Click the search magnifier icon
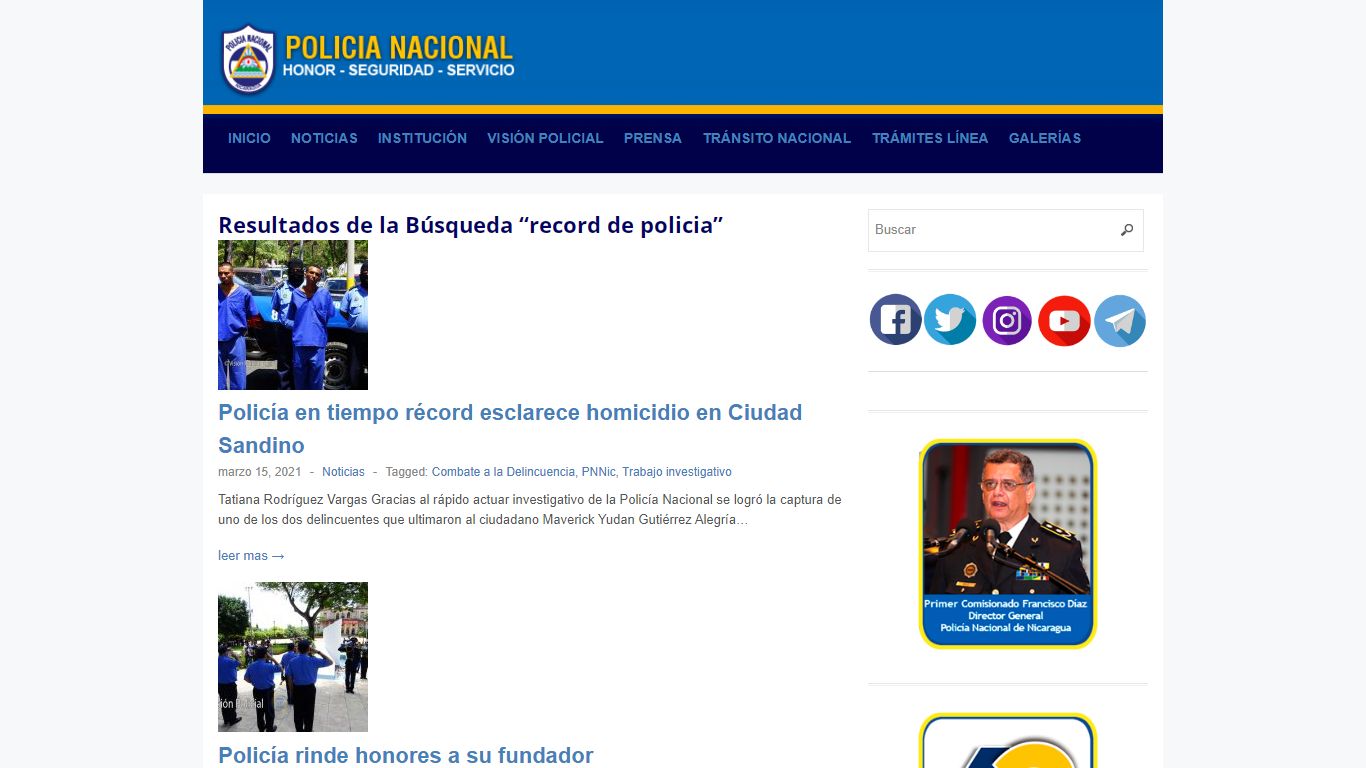Viewport: 1366px width, 768px height. click(x=1127, y=230)
